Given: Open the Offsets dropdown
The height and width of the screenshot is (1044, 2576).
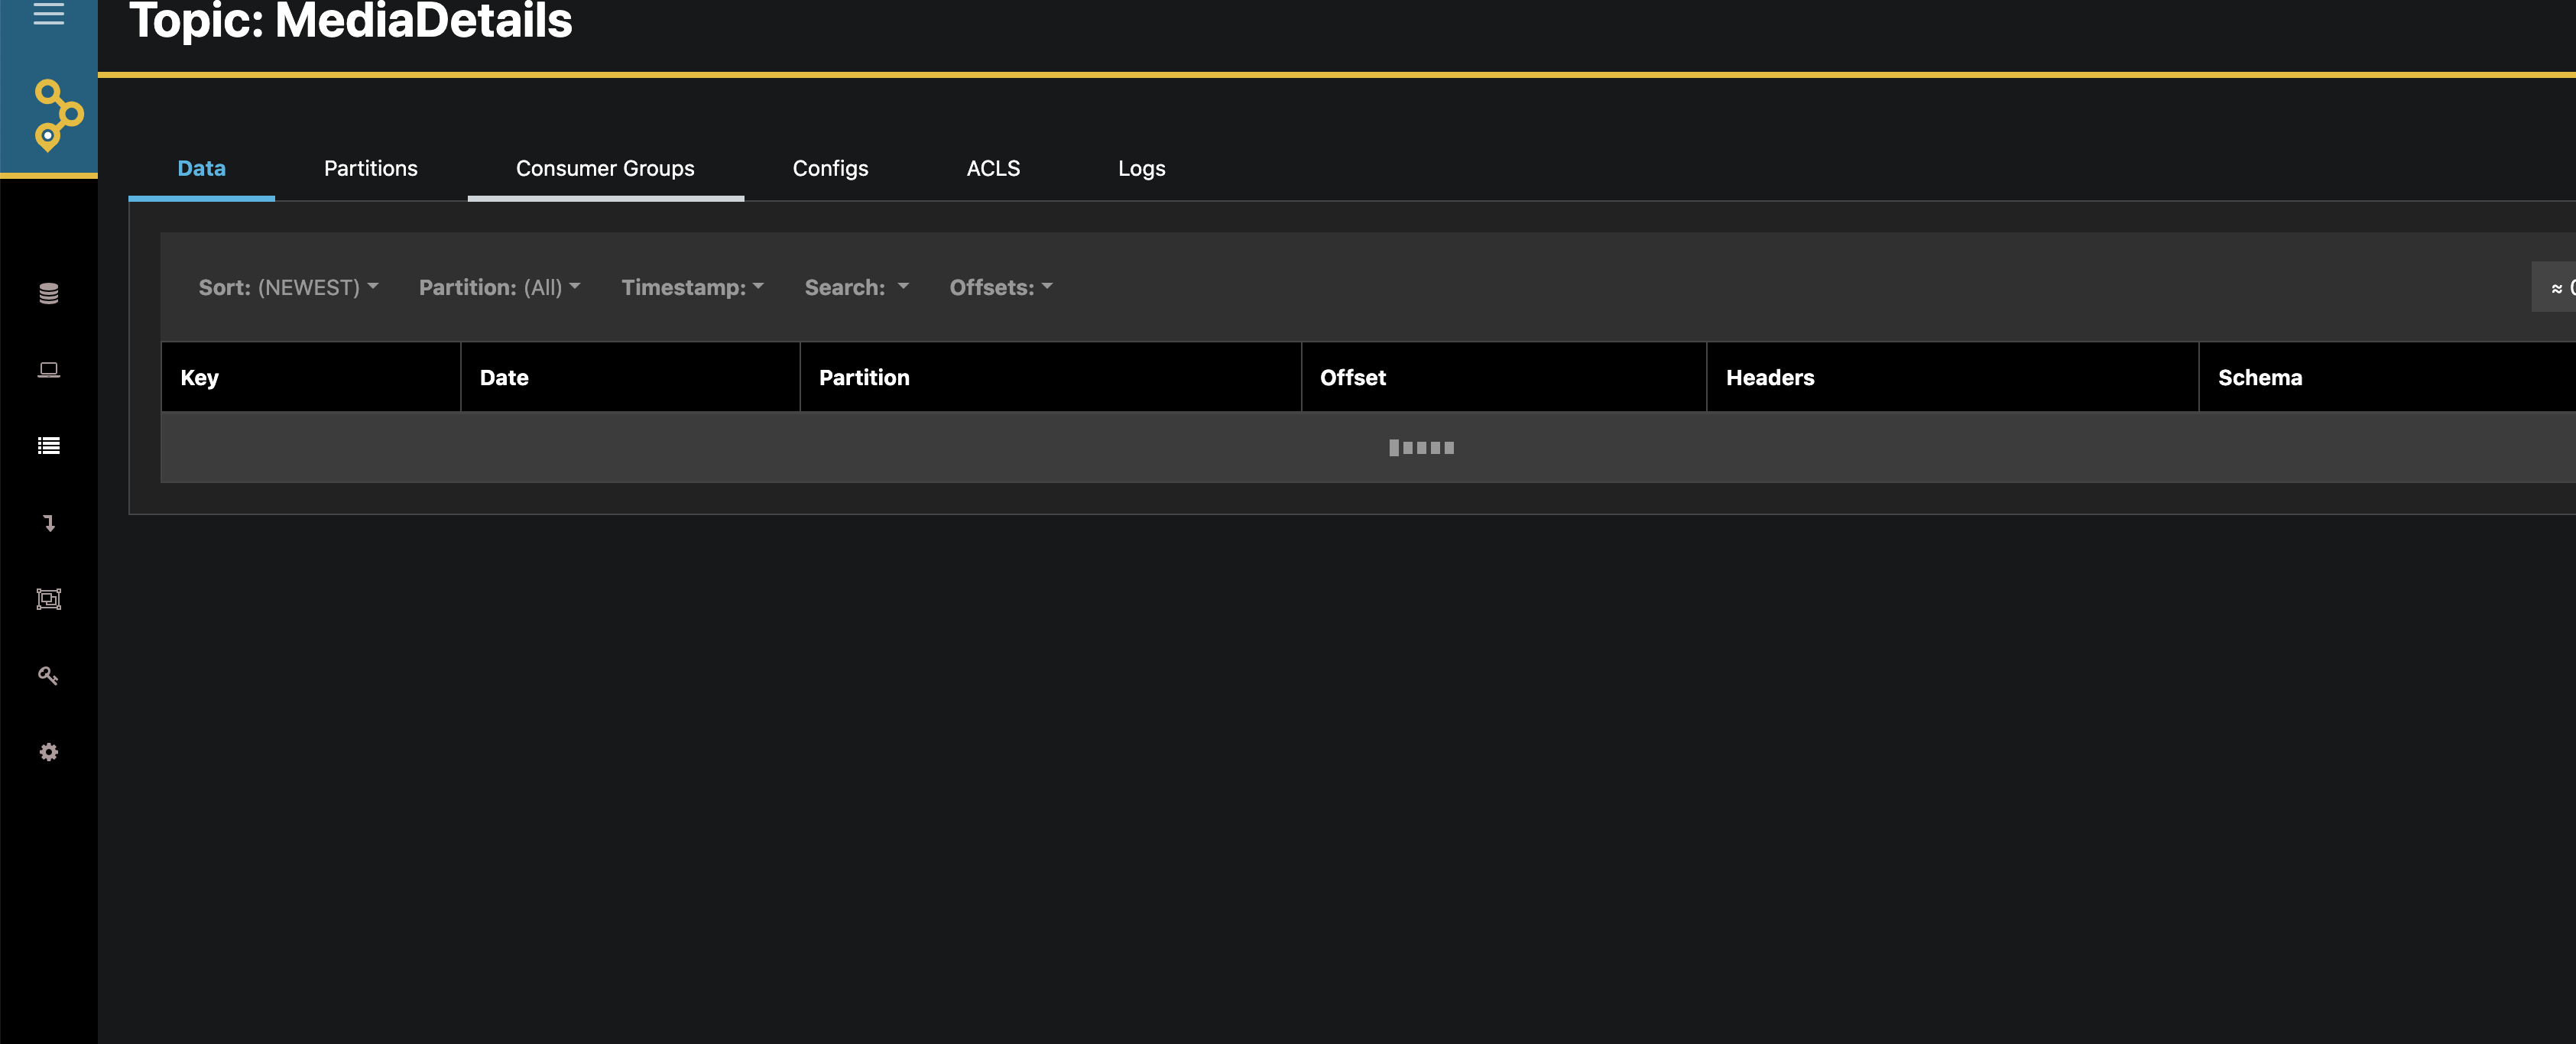Looking at the screenshot, I should [x=1000, y=287].
